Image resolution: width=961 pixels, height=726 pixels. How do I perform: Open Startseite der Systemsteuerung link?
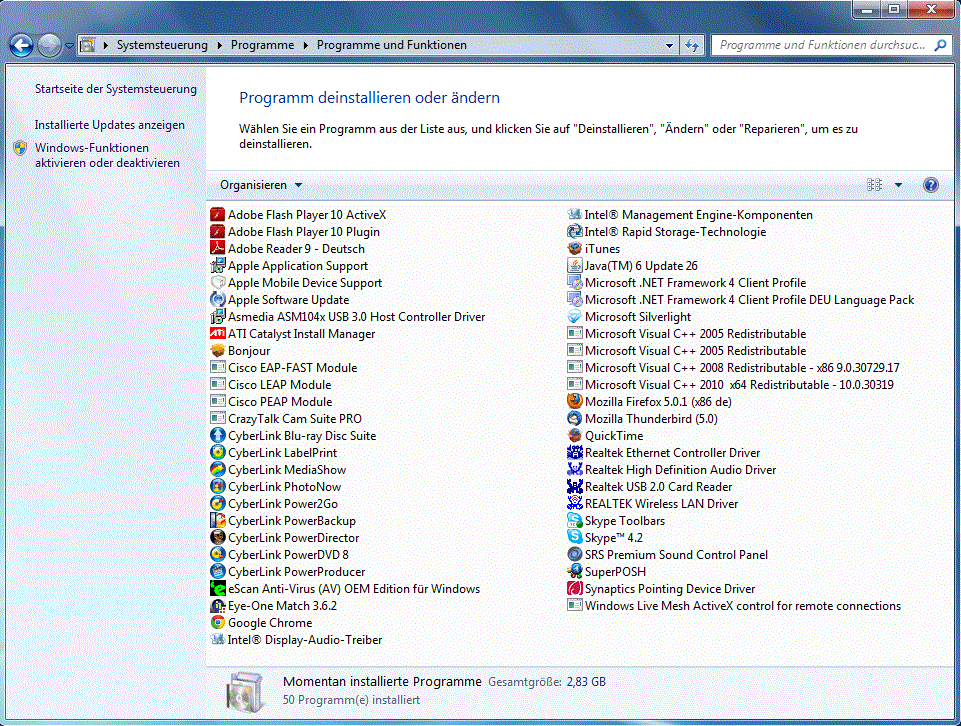click(116, 89)
